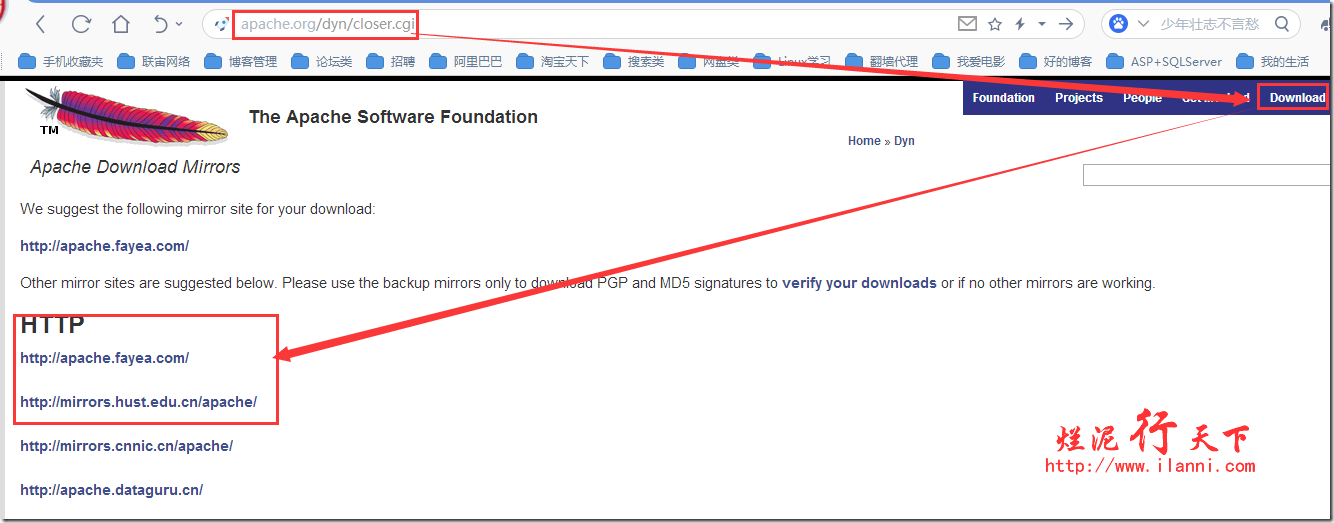1334x523 pixels.
Task: Open the mirrors.hust.edu.cn apache link
Action: pos(138,402)
